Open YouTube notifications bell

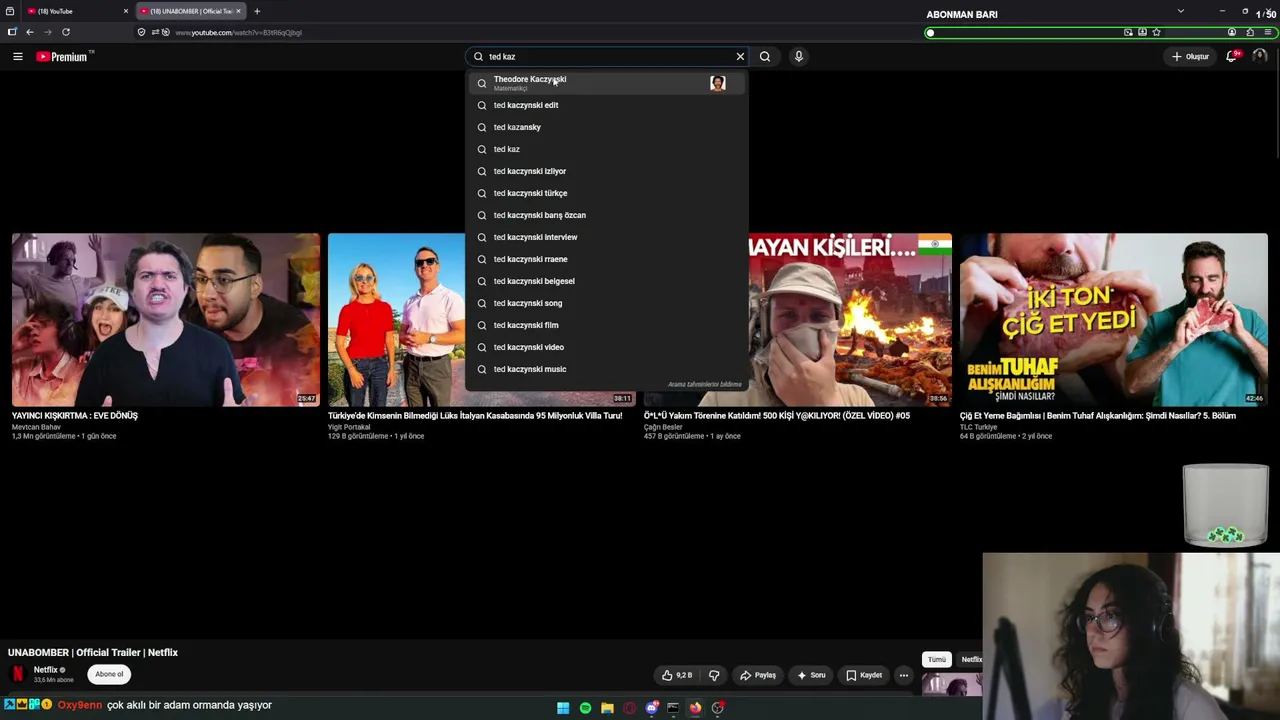click(1232, 57)
